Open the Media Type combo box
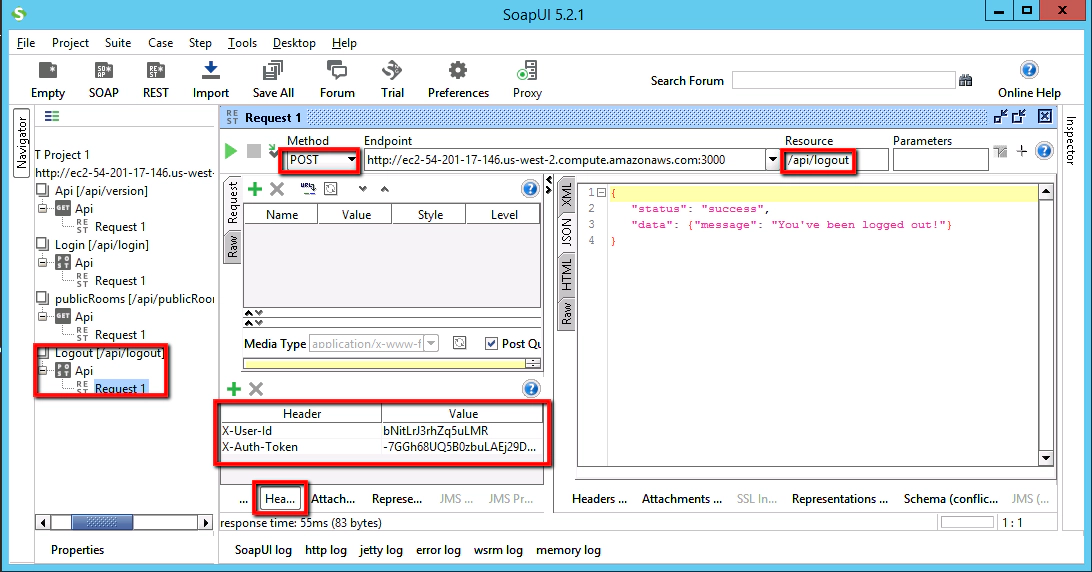The image size is (1092, 572). 373,343
